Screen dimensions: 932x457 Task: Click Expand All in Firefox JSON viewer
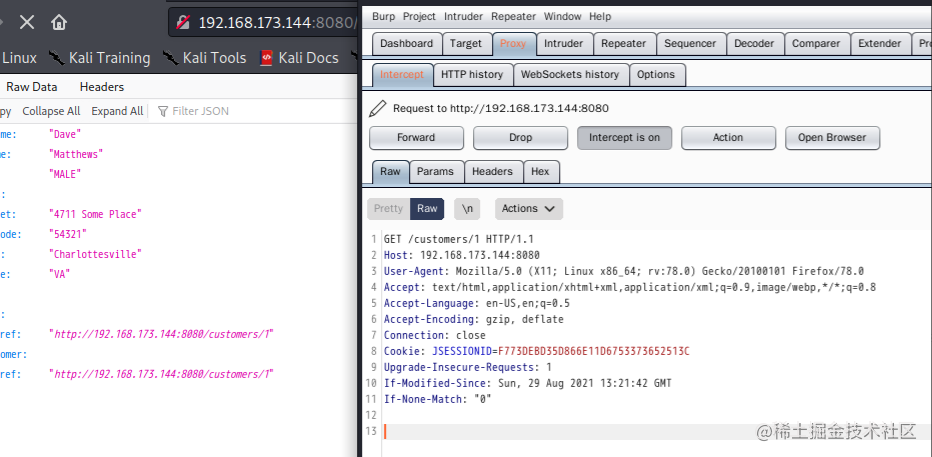(117, 111)
